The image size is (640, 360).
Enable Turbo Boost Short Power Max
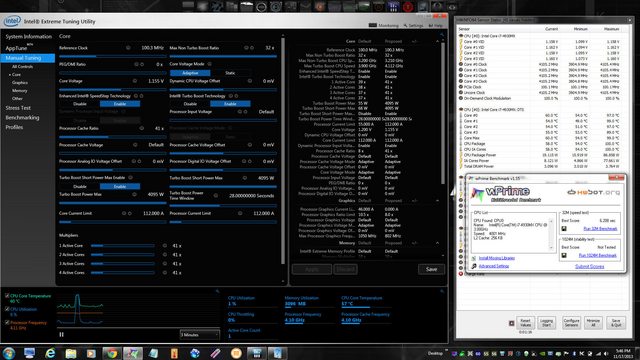coord(120,186)
